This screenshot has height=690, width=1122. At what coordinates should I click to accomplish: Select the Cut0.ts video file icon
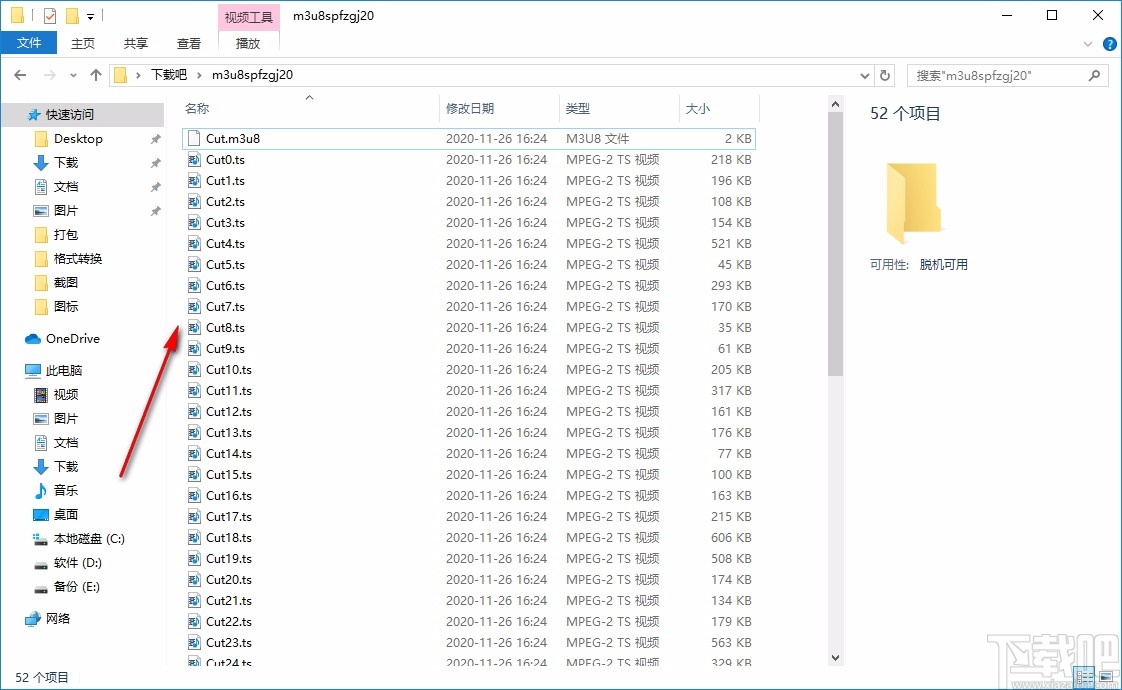click(194, 160)
